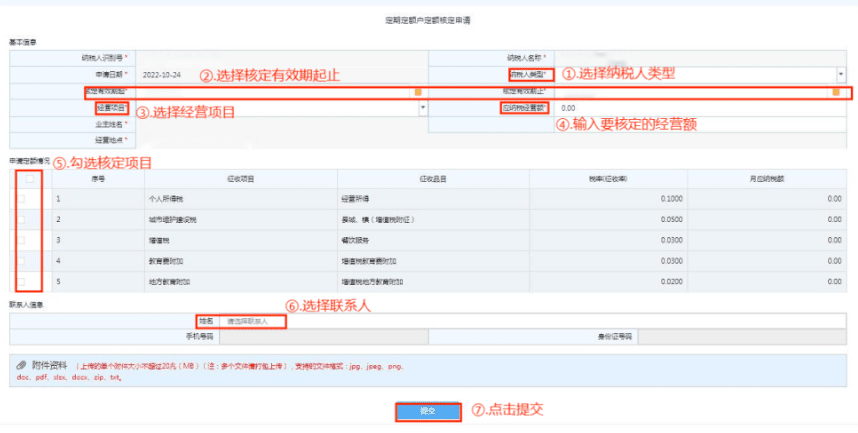The image size is (858, 433).
Task: Check row 3 增值税 checkbox
Action: pos(21,240)
